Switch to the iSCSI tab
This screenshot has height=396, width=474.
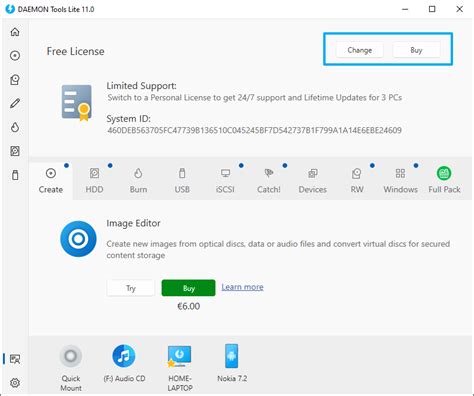point(225,181)
